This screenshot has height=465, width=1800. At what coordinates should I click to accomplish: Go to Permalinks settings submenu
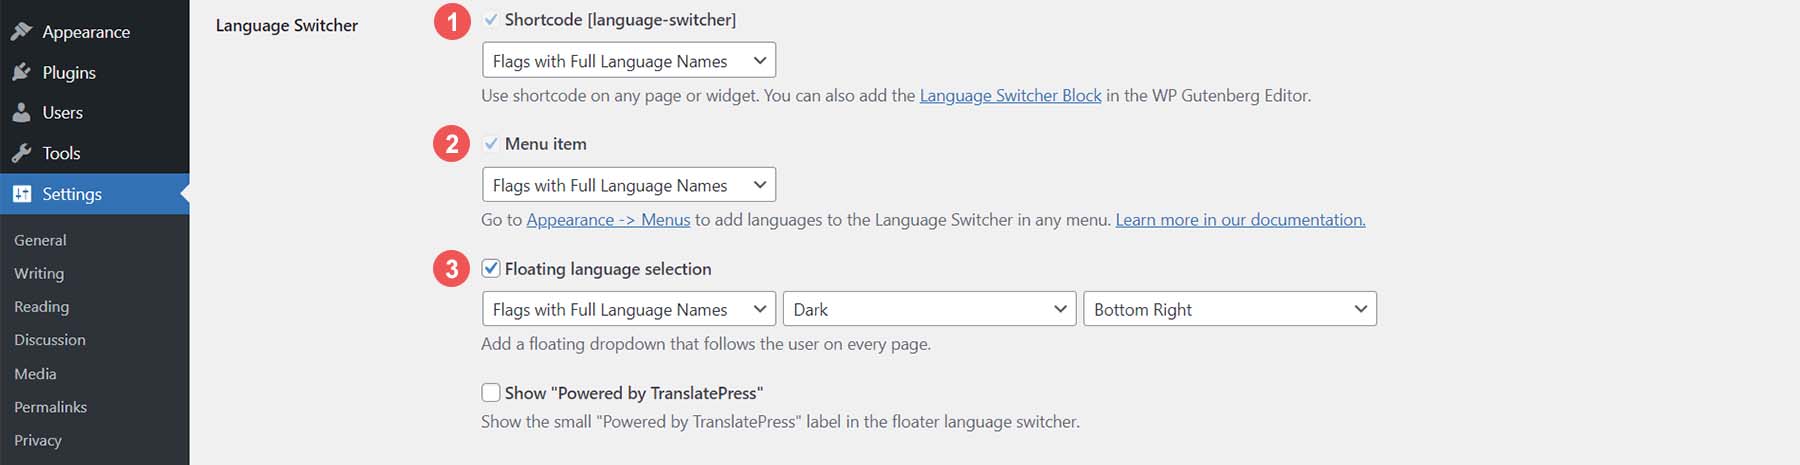tap(50, 407)
